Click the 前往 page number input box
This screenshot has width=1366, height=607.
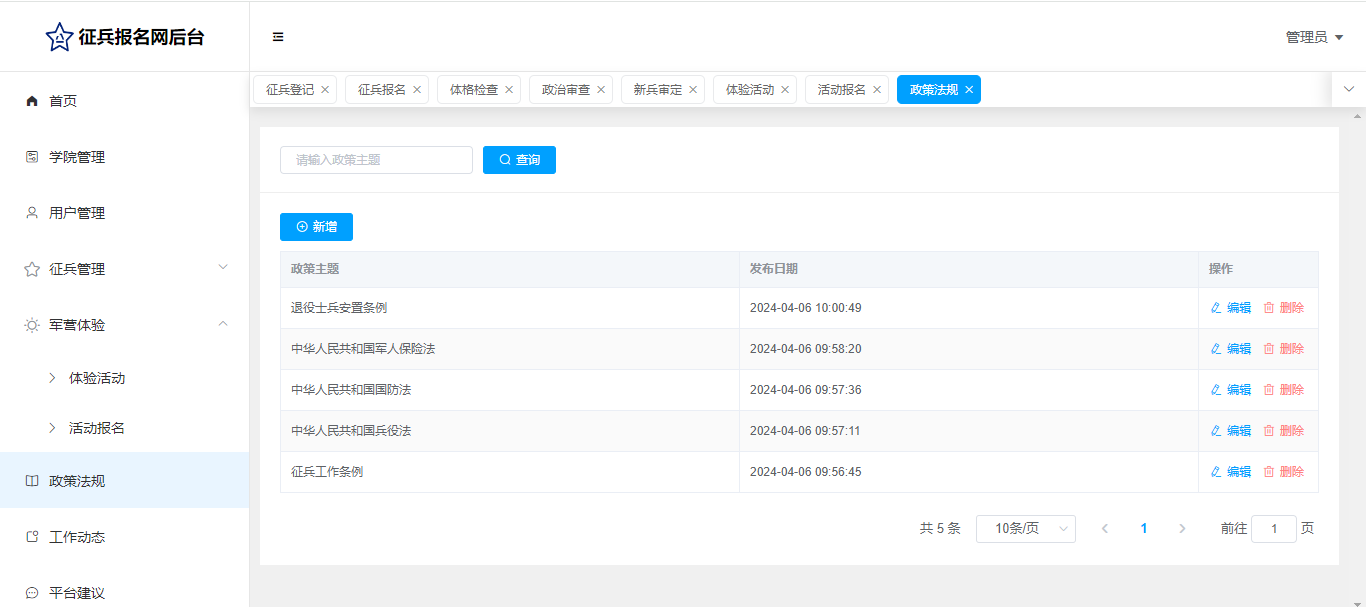[x=1273, y=529]
